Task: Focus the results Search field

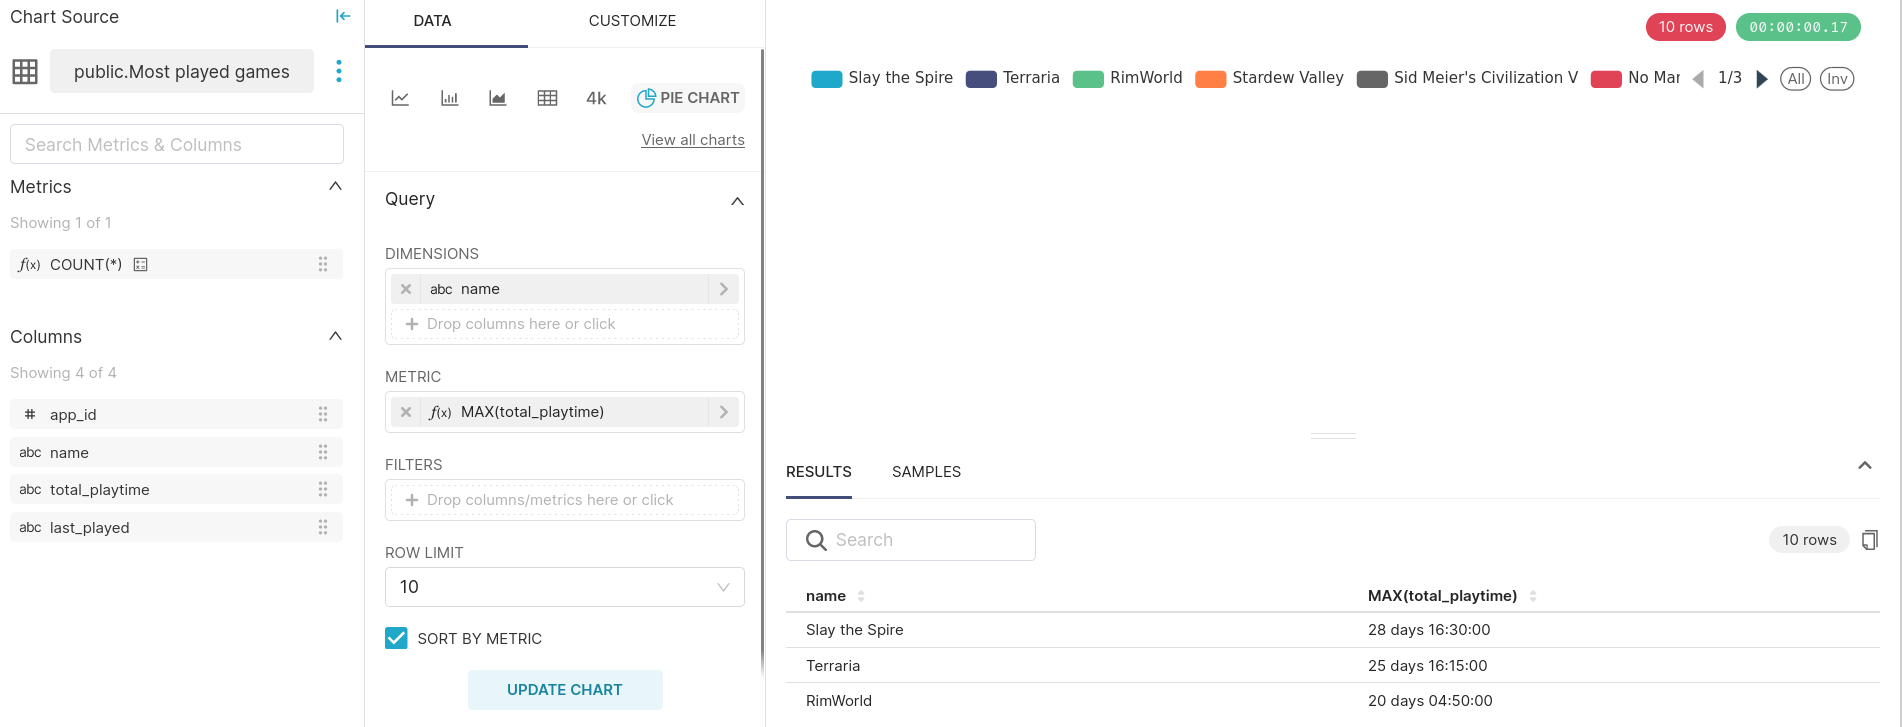Action: (x=911, y=540)
